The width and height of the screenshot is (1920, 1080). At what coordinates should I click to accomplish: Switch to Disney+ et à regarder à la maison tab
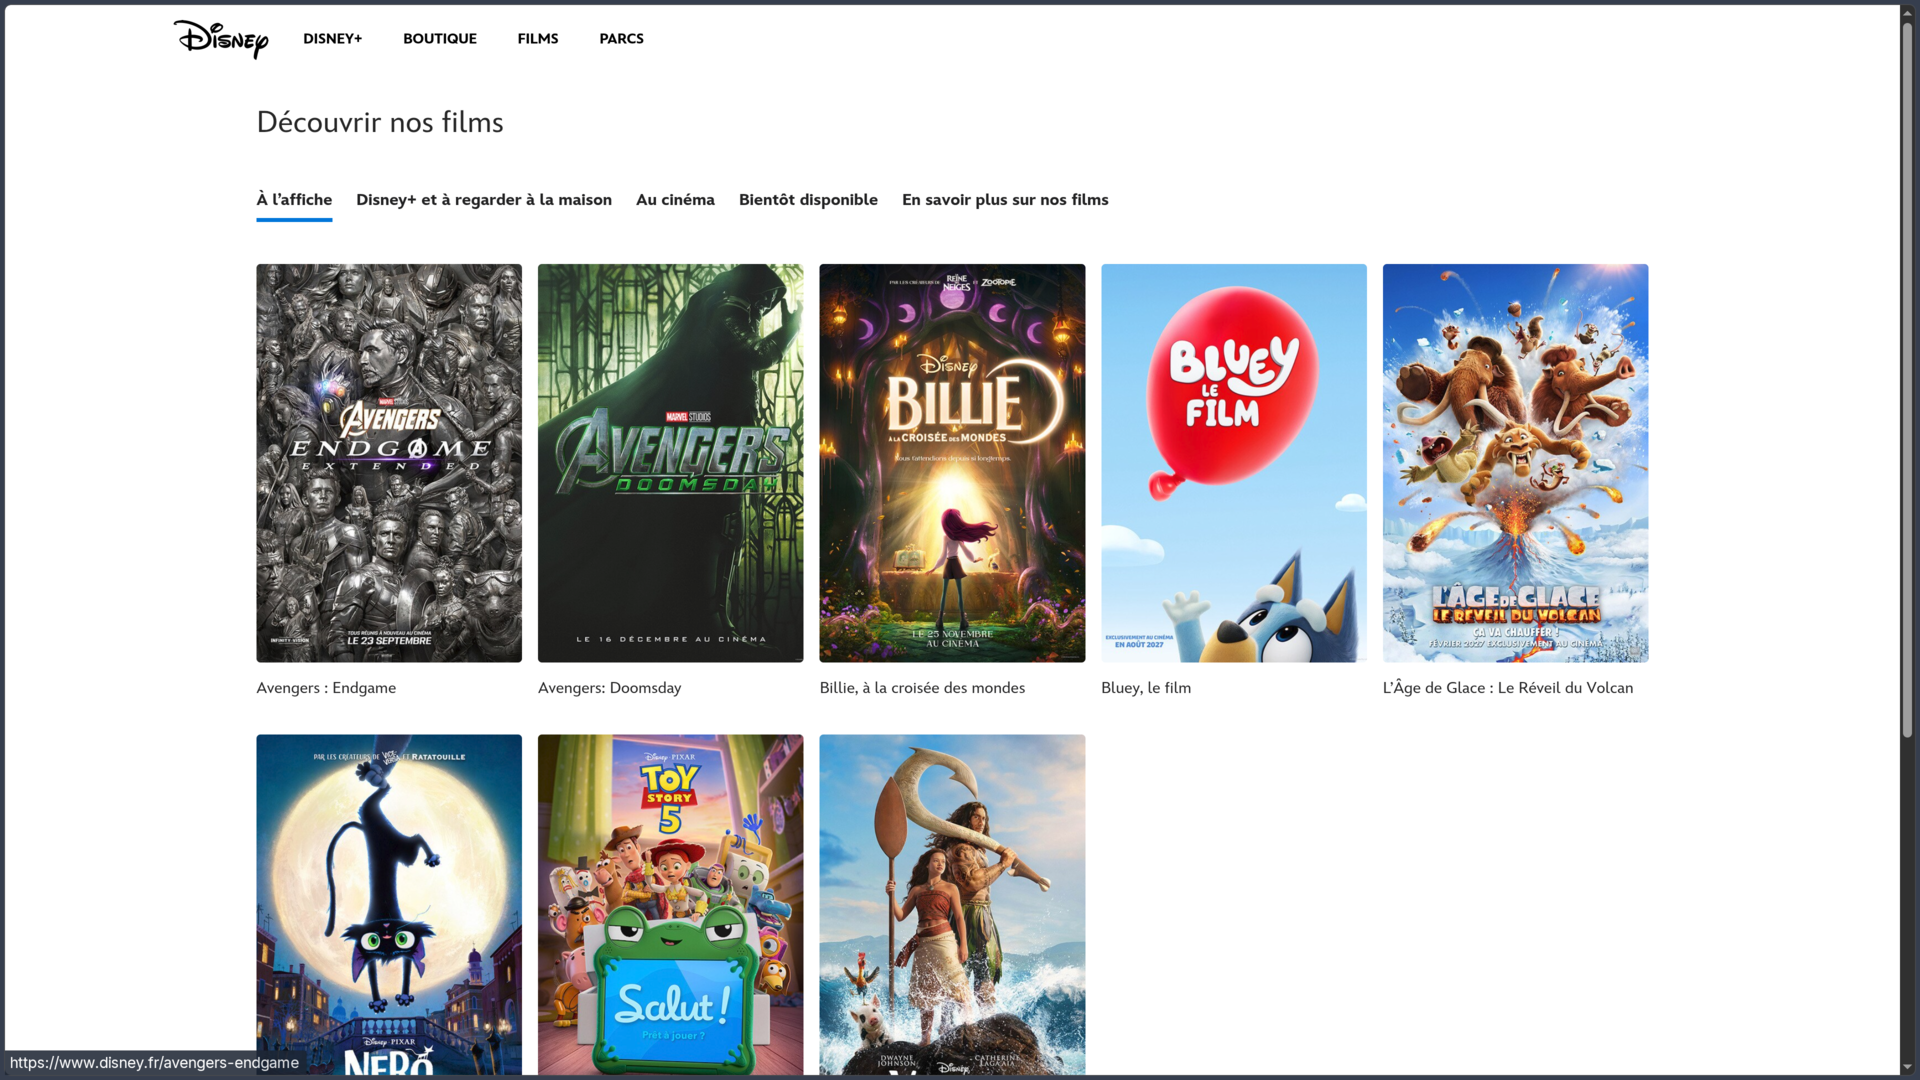coord(484,200)
